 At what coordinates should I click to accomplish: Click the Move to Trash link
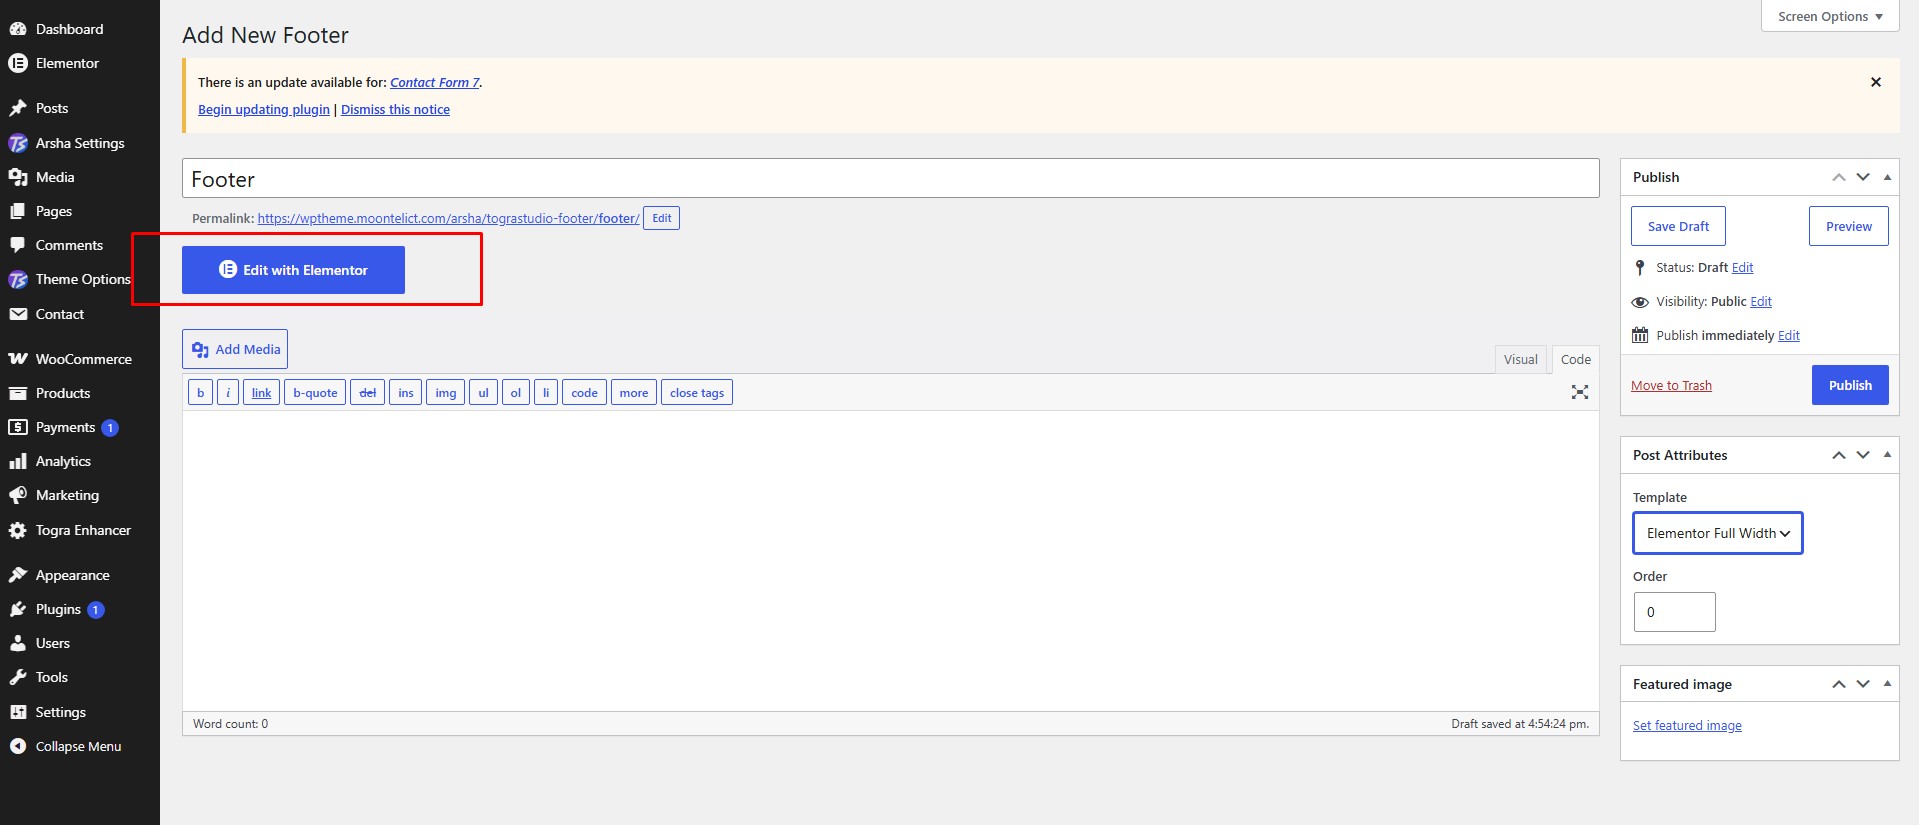click(x=1671, y=386)
